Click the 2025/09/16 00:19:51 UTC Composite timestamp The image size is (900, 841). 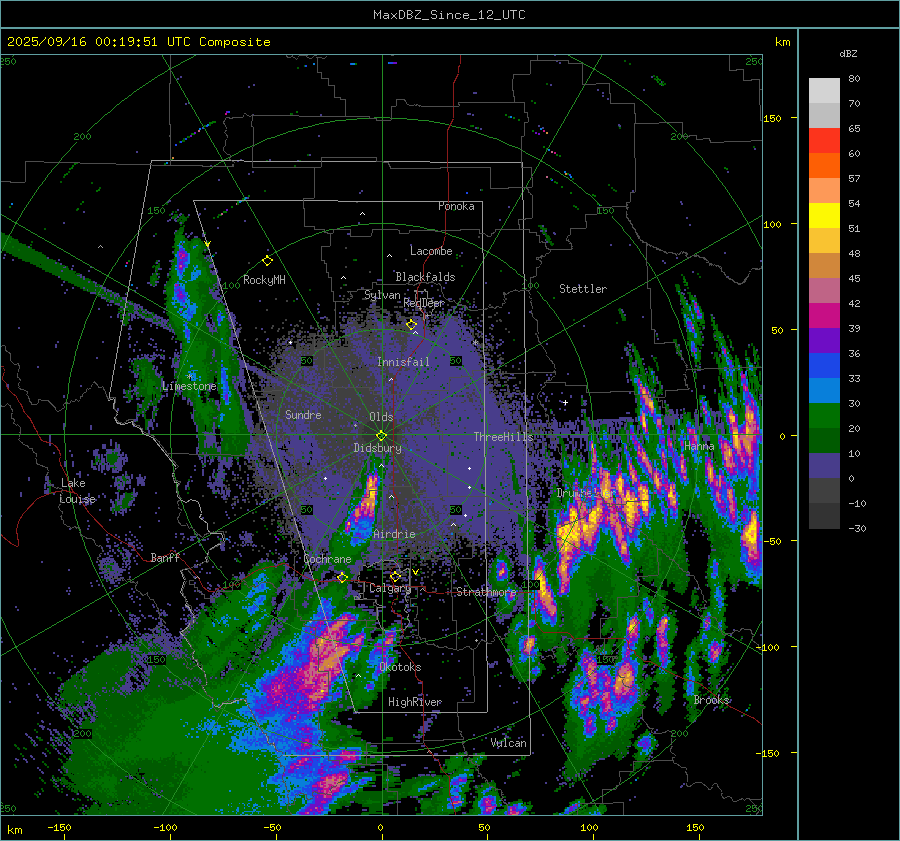click(138, 41)
